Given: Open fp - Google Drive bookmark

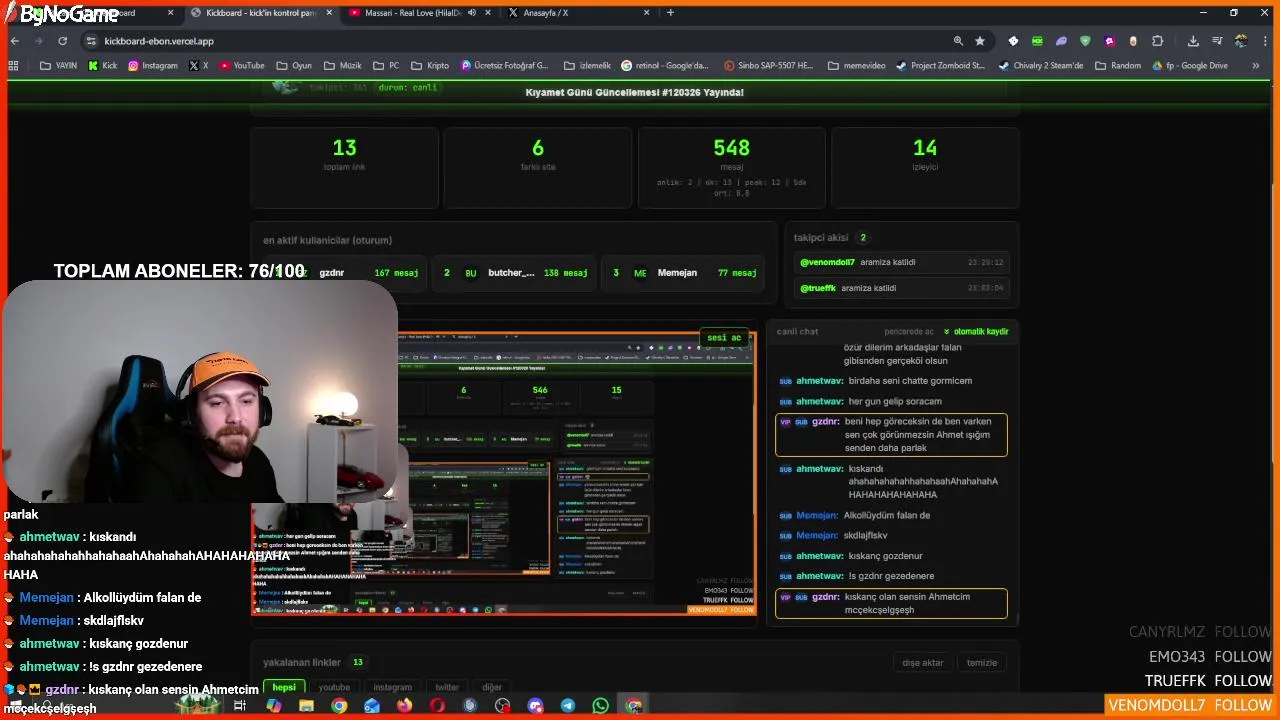Looking at the screenshot, I should click(x=1190, y=65).
